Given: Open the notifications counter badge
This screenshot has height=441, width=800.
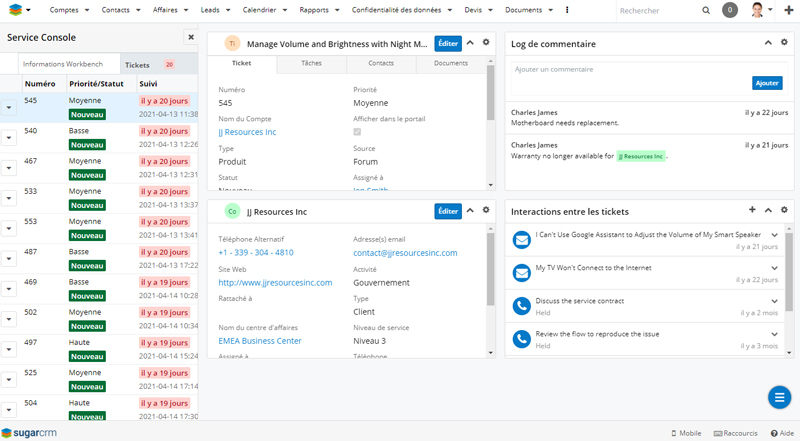Looking at the screenshot, I should (730, 10).
